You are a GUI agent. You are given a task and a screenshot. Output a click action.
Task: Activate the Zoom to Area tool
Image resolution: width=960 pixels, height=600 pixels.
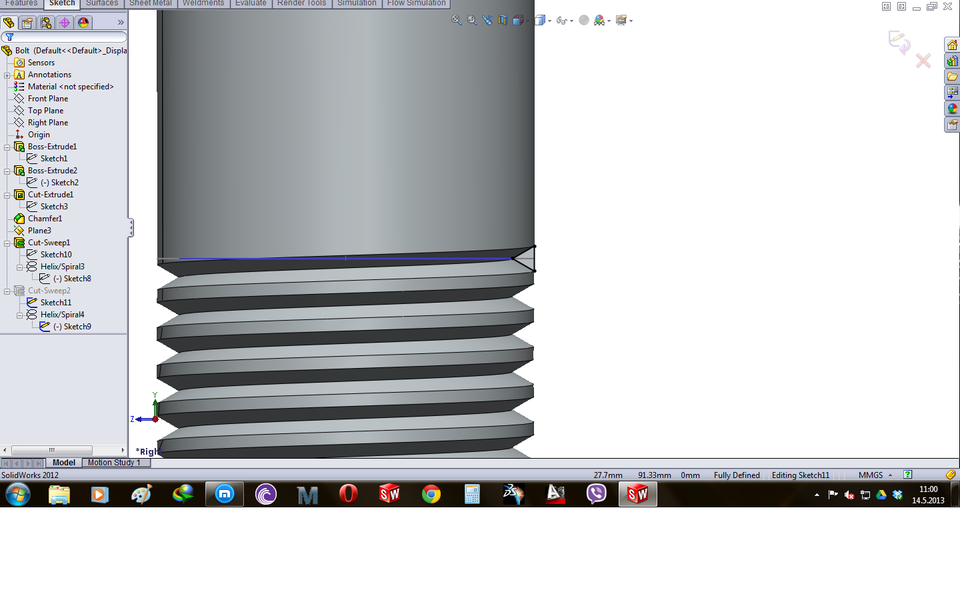coord(470,19)
